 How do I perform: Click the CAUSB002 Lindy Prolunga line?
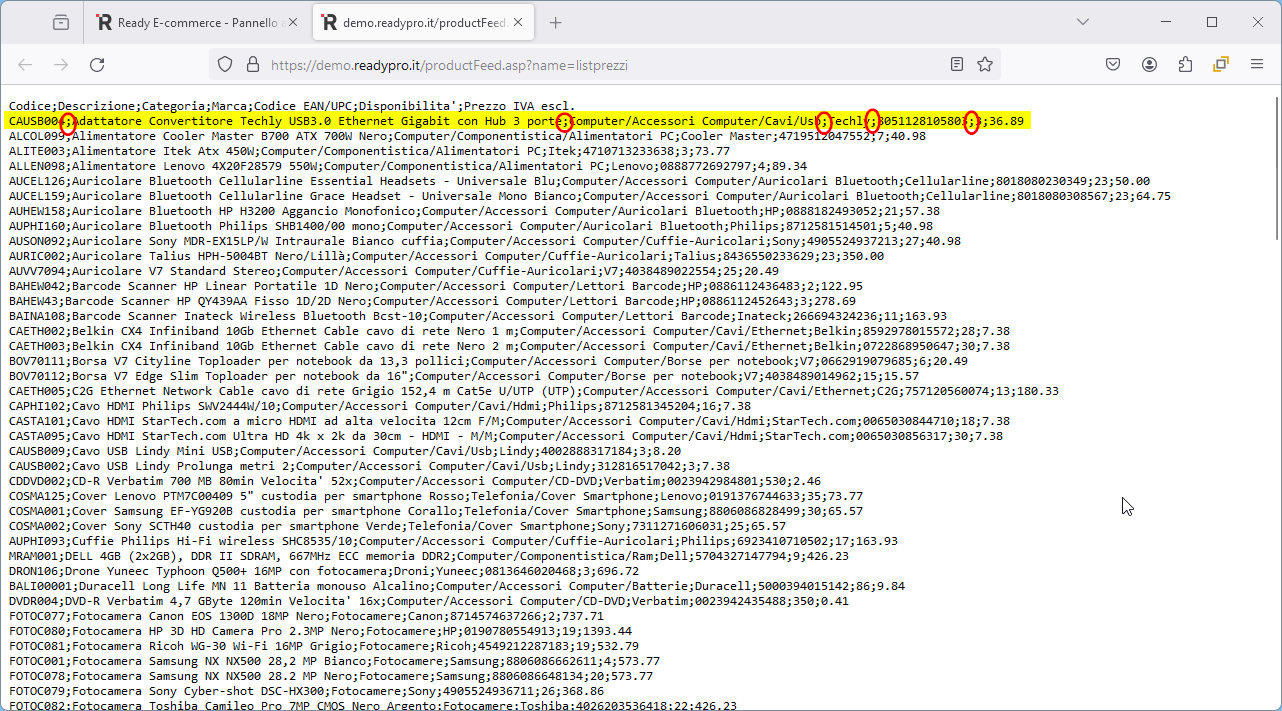(369, 466)
